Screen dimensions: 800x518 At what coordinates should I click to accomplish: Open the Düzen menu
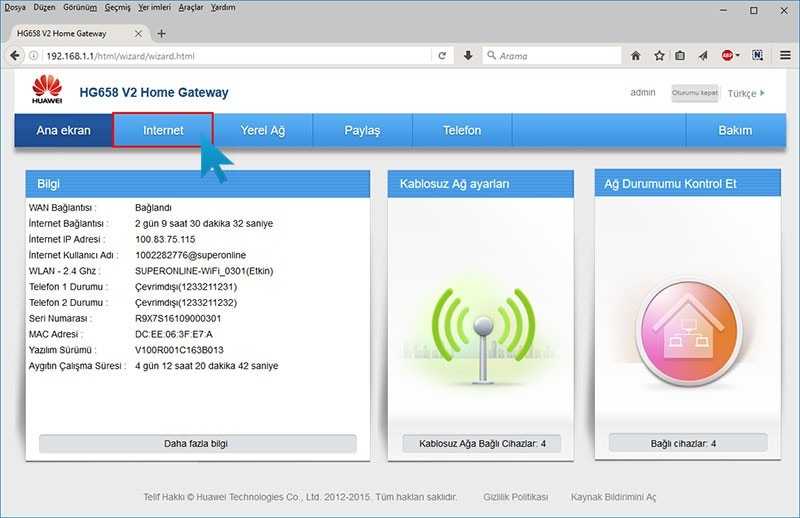click(44, 7)
